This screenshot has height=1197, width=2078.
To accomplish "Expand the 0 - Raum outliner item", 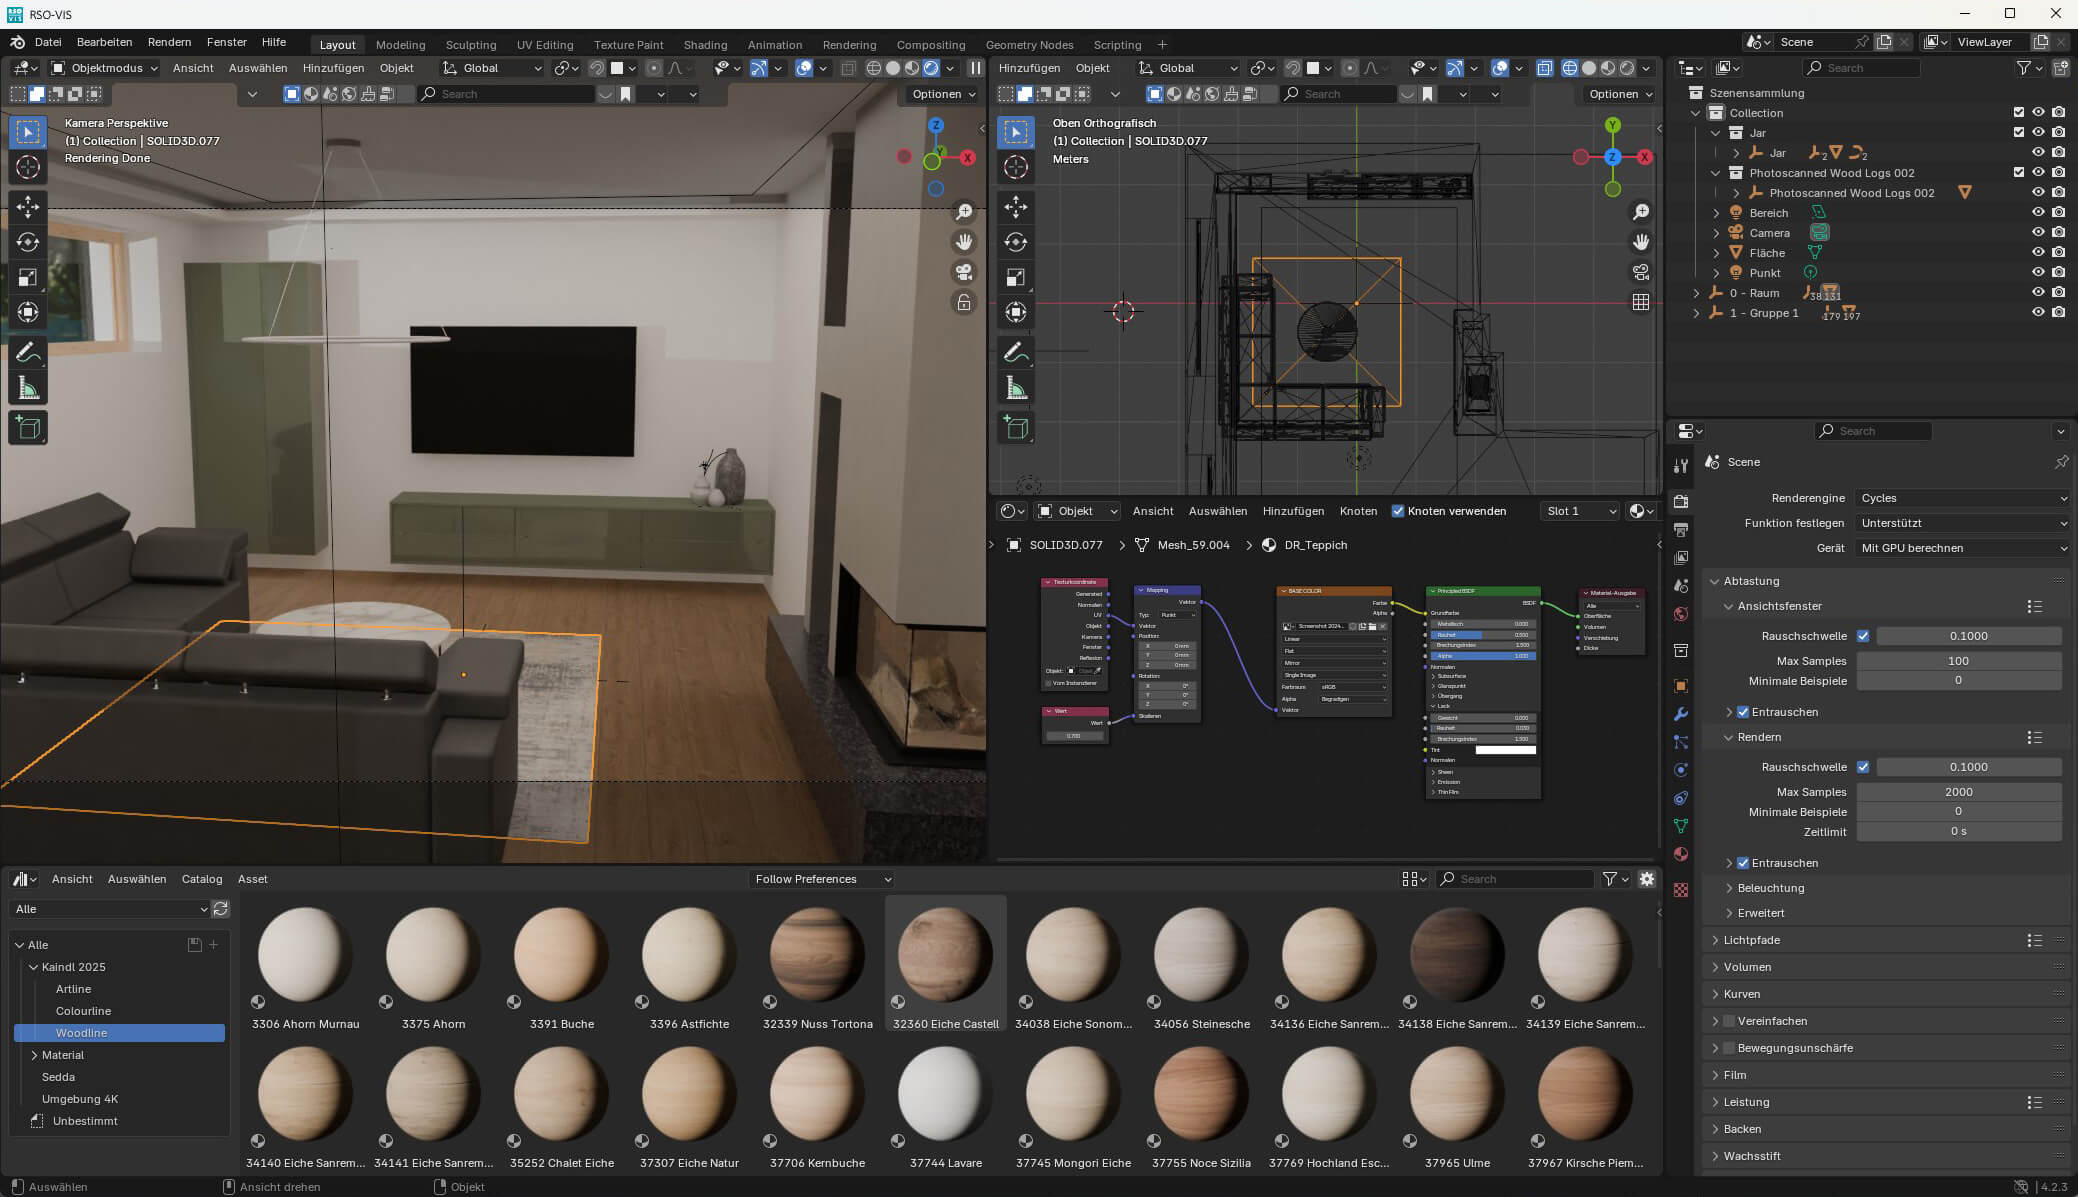I will click(x=1696, y=293).
